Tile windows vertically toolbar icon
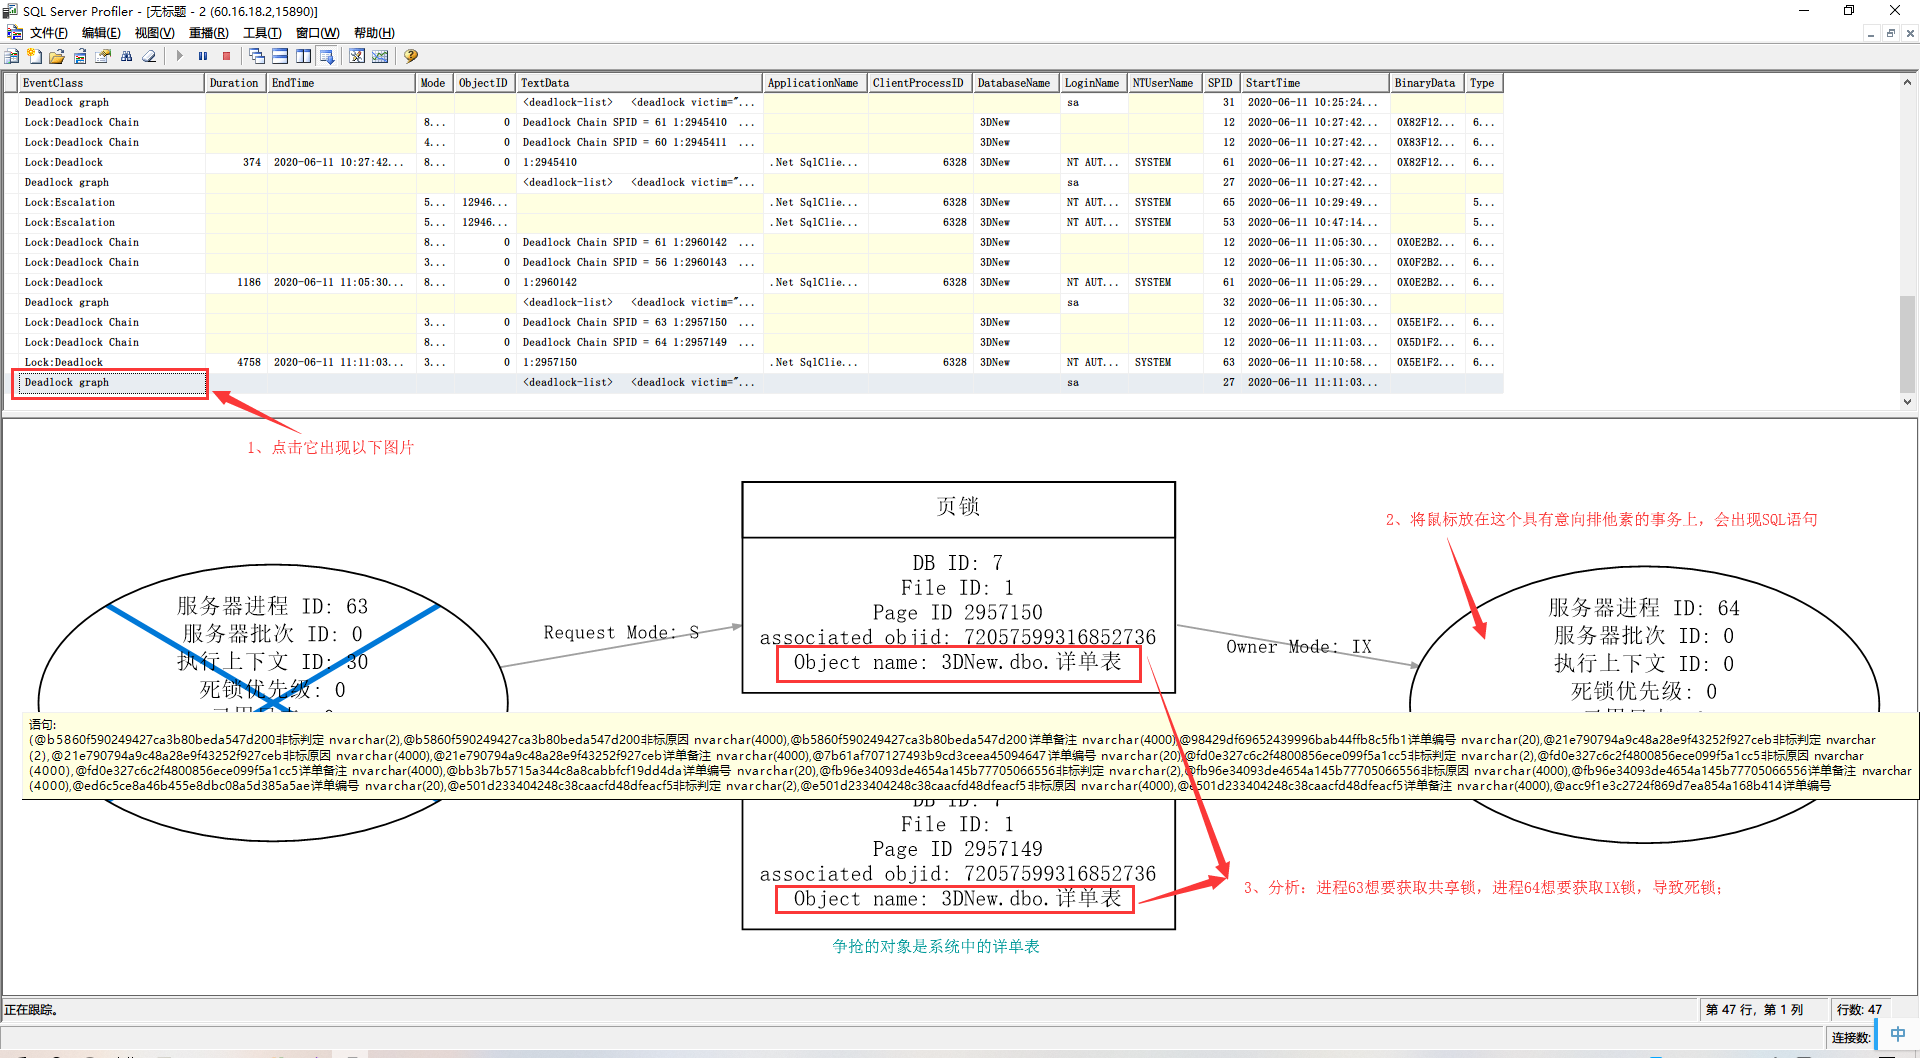 (303, 56)
